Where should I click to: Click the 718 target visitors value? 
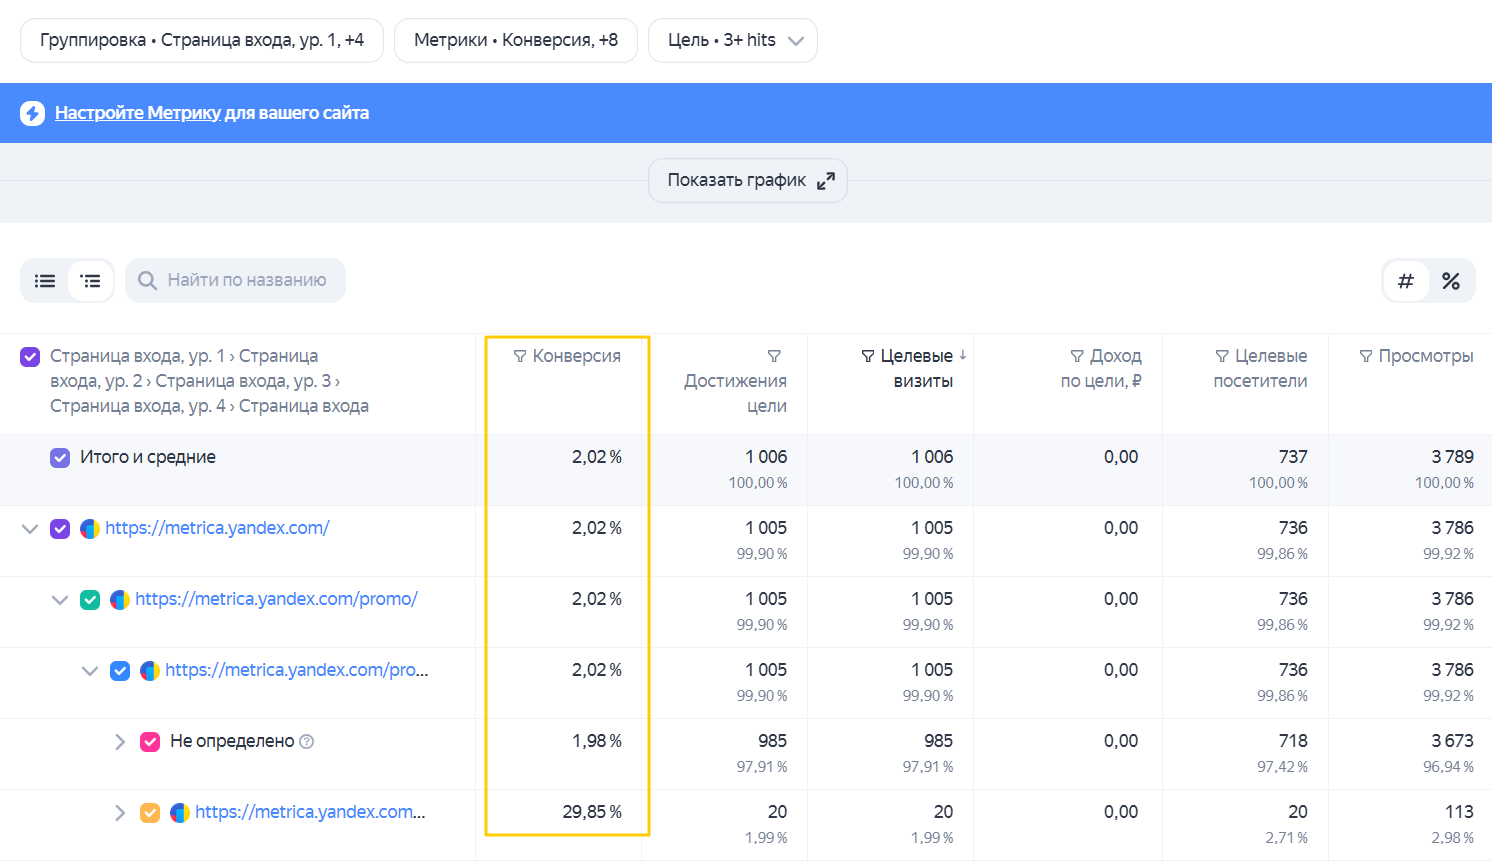click(x=1293, y=741)
